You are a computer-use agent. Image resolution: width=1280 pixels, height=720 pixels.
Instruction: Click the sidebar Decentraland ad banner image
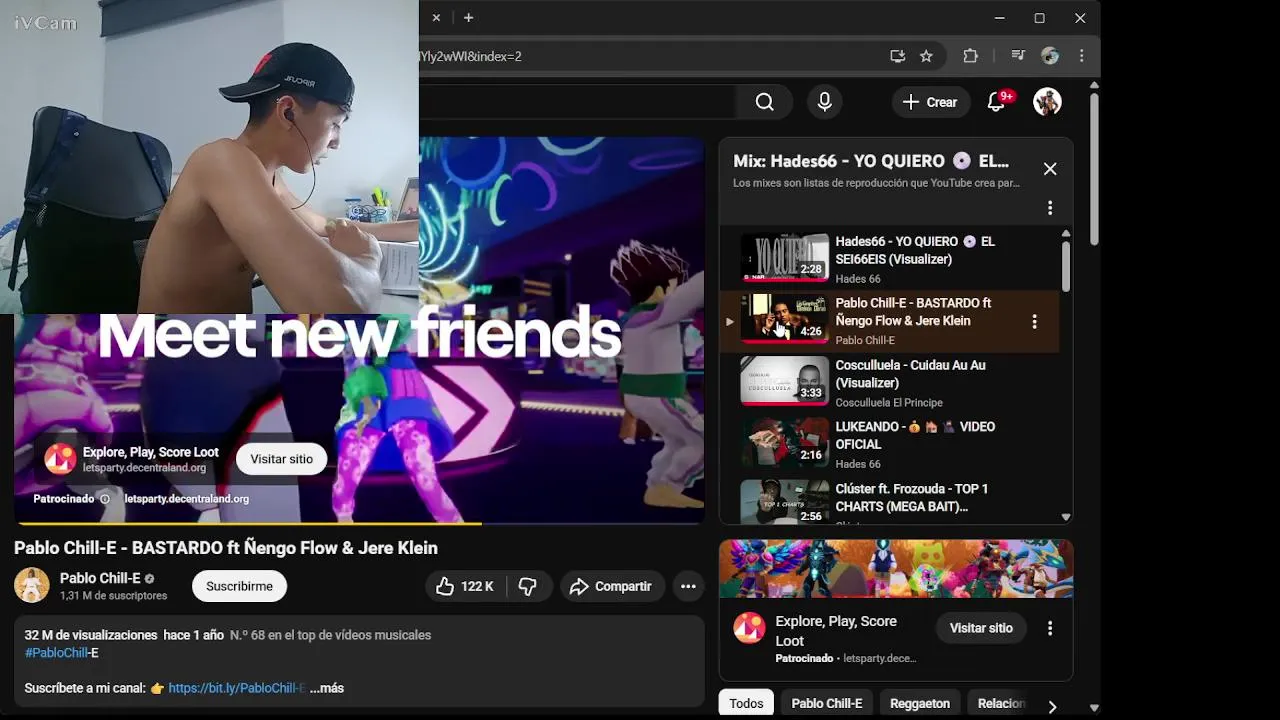point(896,569)
